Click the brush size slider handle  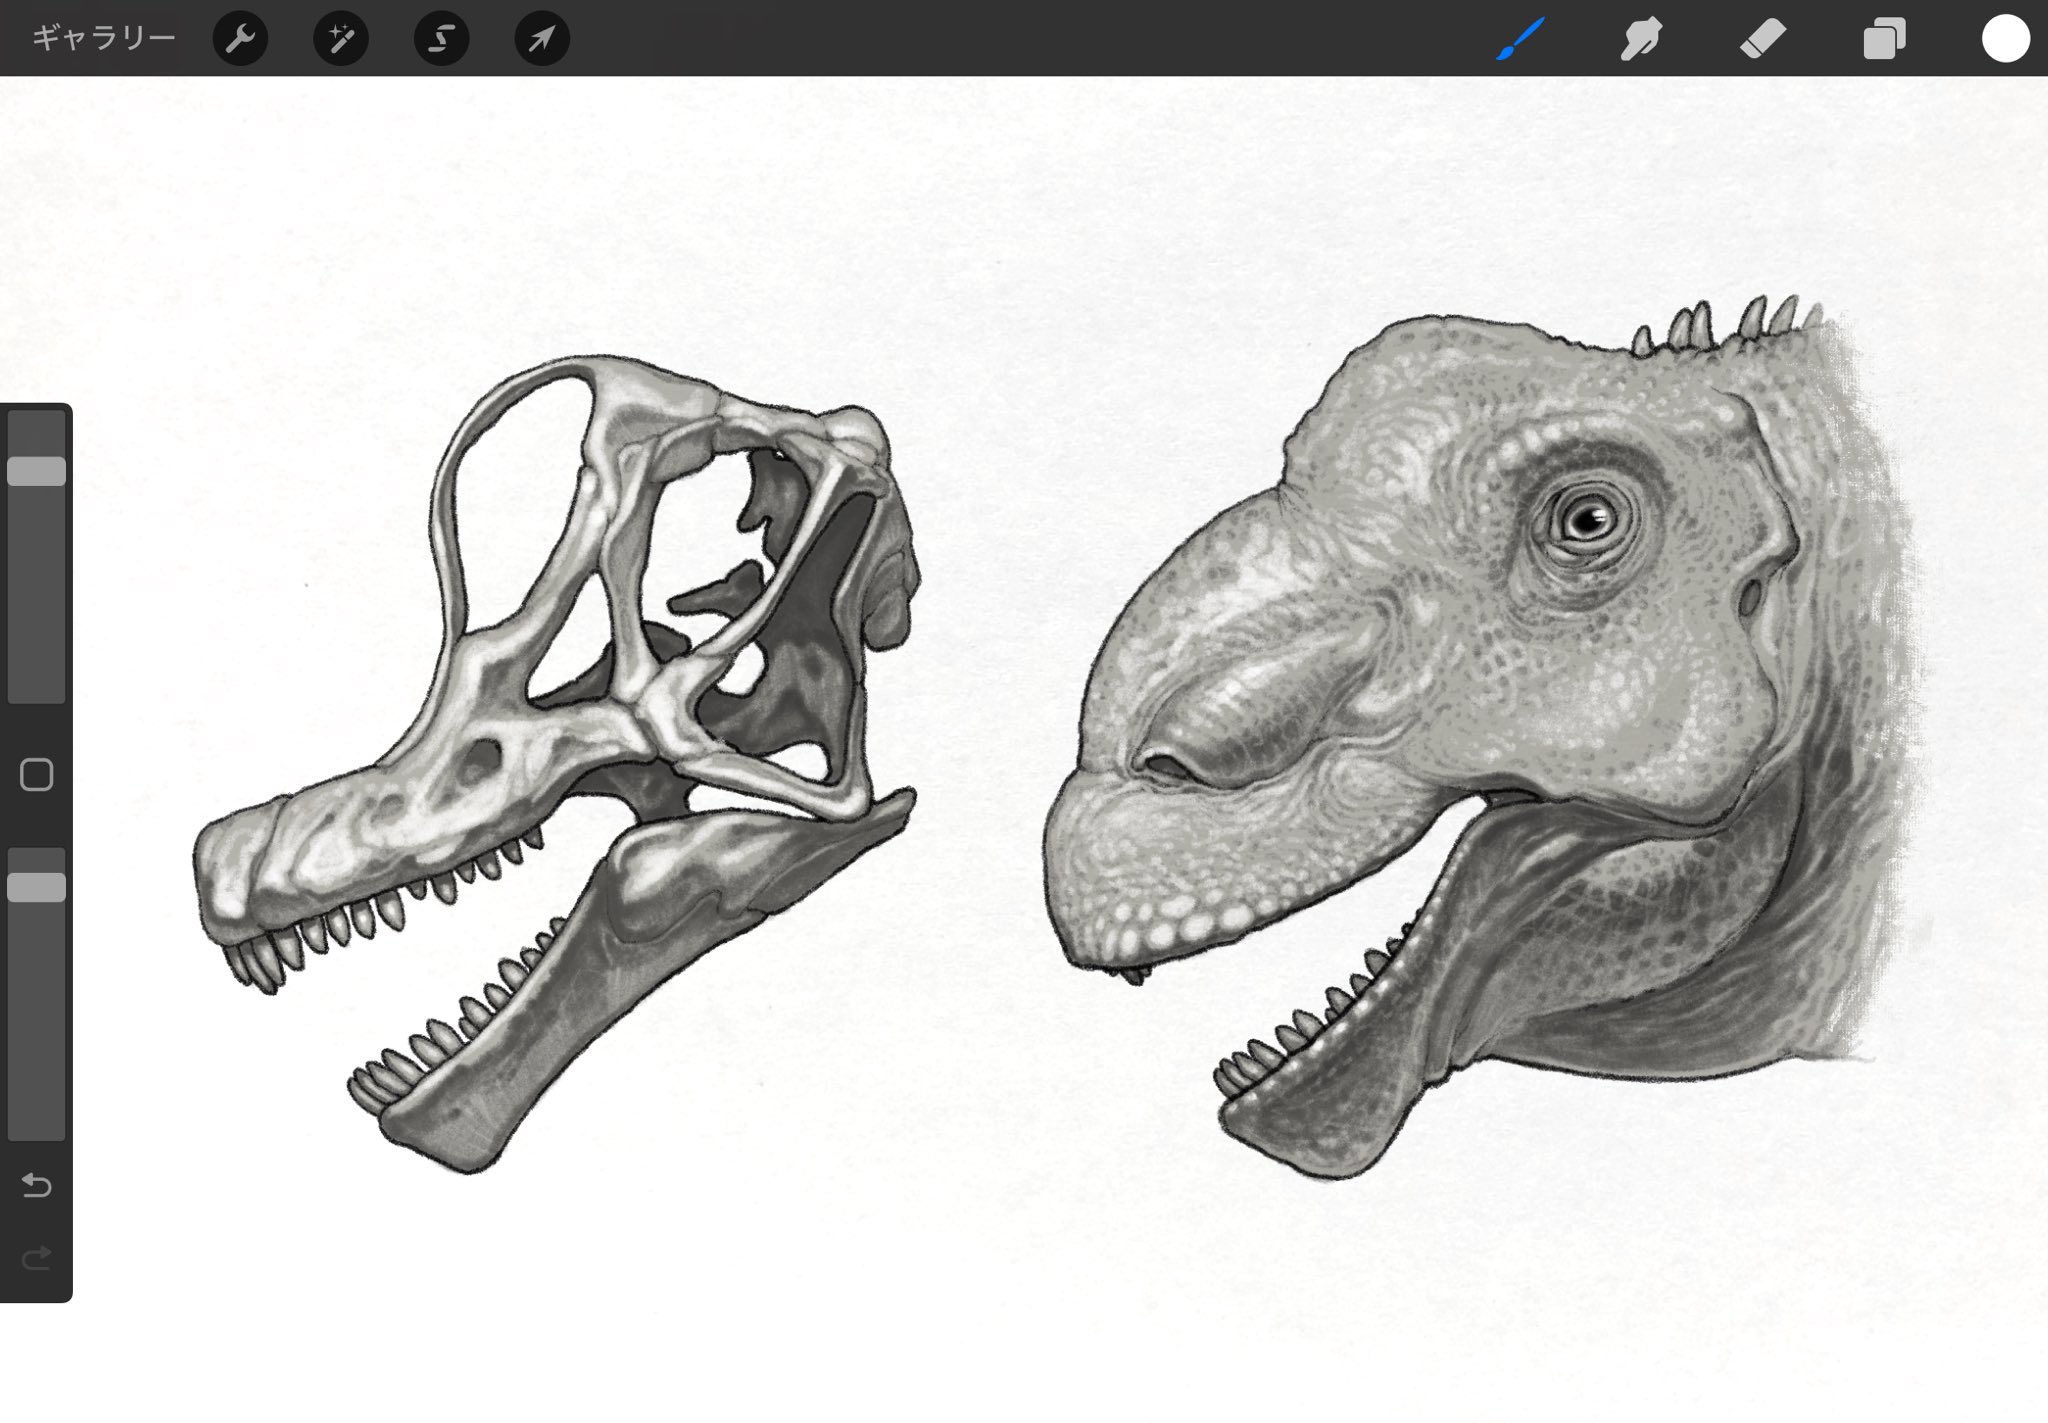(x=37, y=472)
